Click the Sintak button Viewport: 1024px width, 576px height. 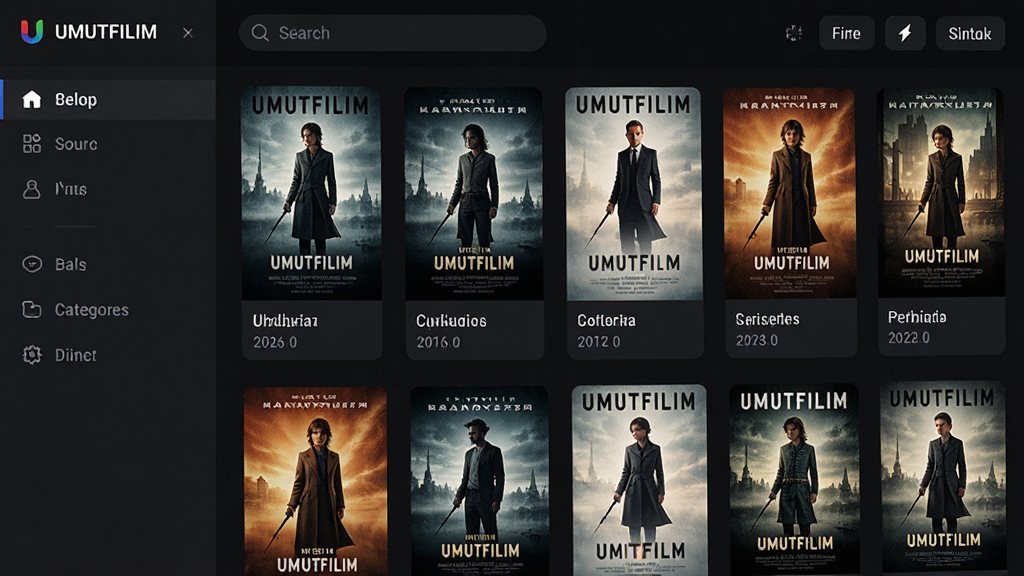click(970, 33)
